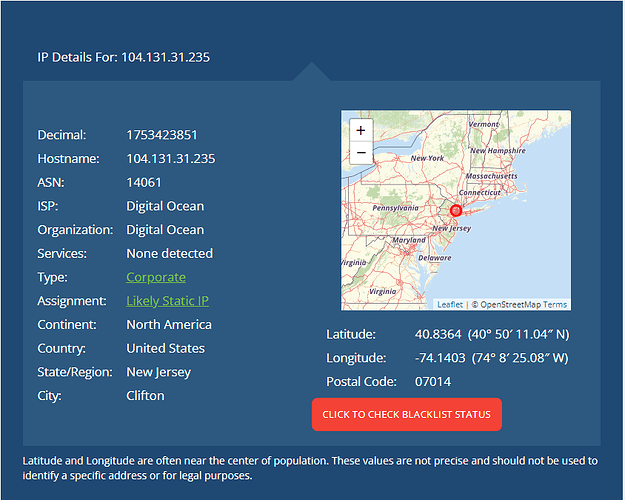
Task: Zoom out on the map with minus button
Action: click(x=361, y=153)
